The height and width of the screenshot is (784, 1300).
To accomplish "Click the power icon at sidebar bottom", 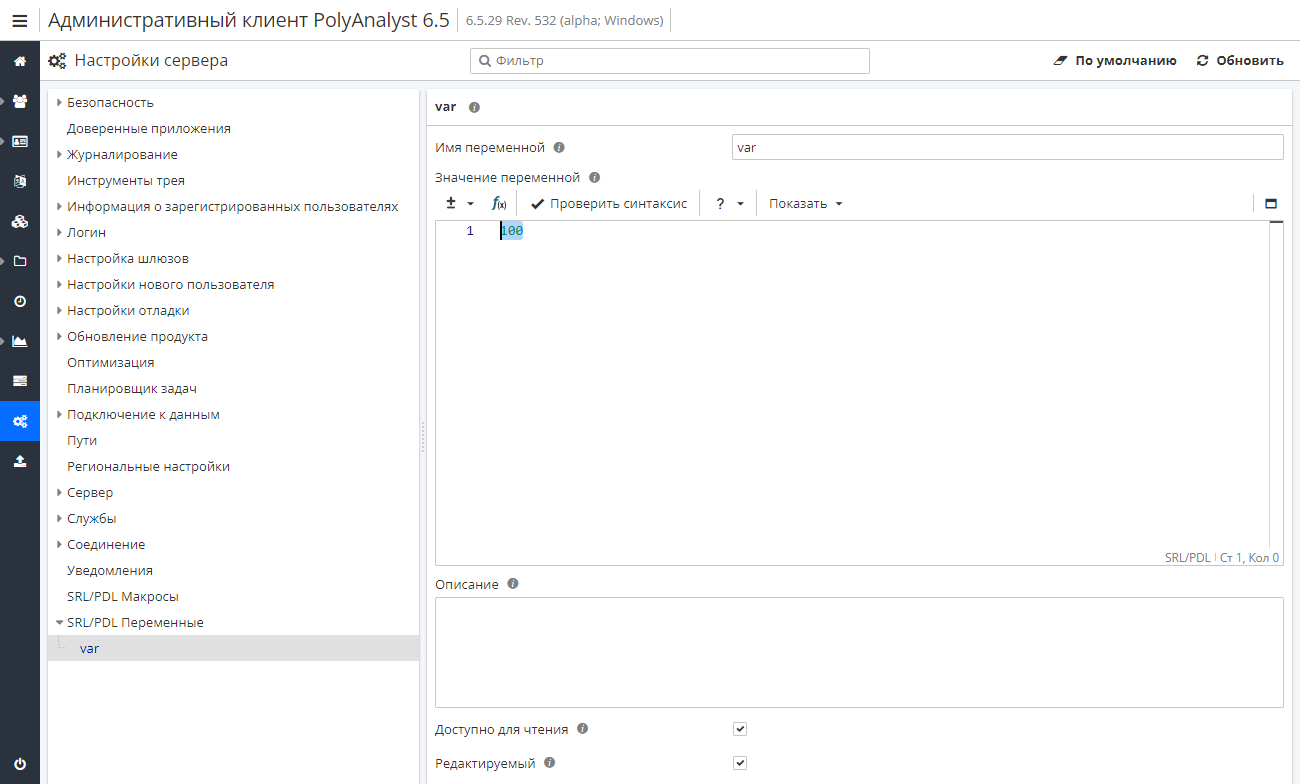I will (19, 762).
